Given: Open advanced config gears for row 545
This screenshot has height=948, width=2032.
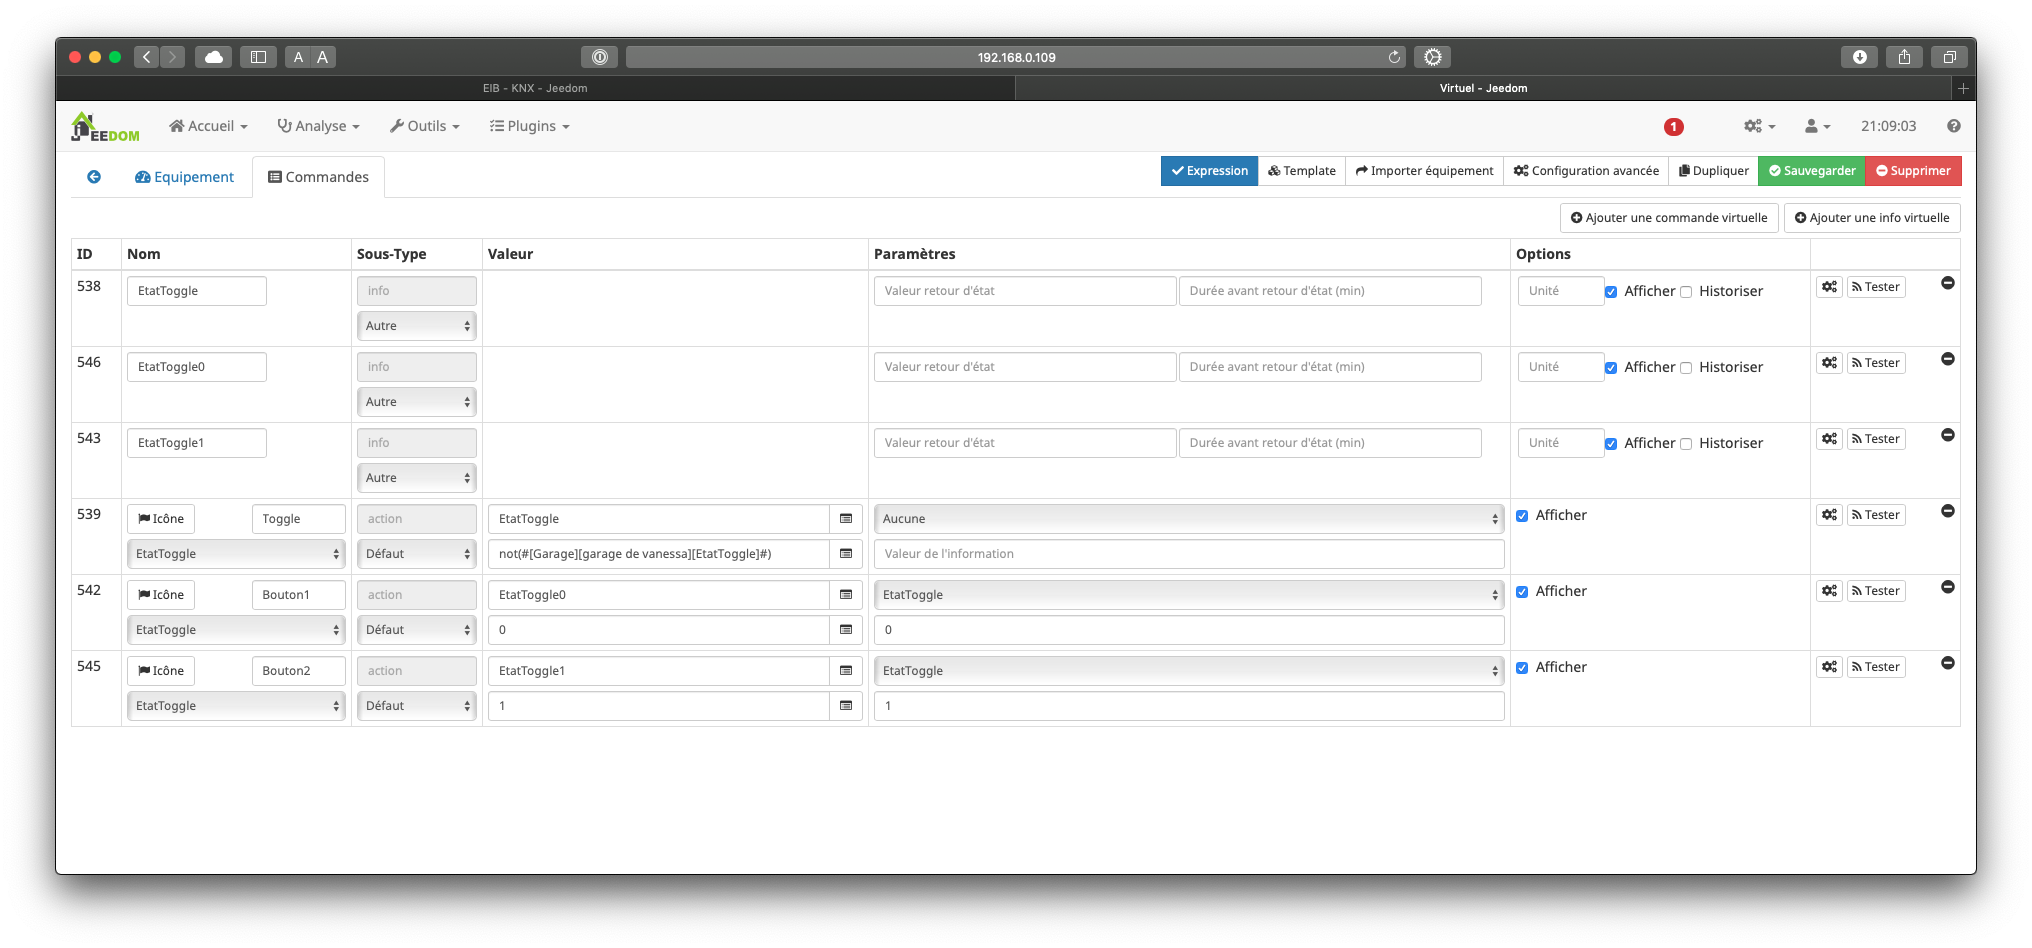Looking at the screenshot, I should (1829, 667).
